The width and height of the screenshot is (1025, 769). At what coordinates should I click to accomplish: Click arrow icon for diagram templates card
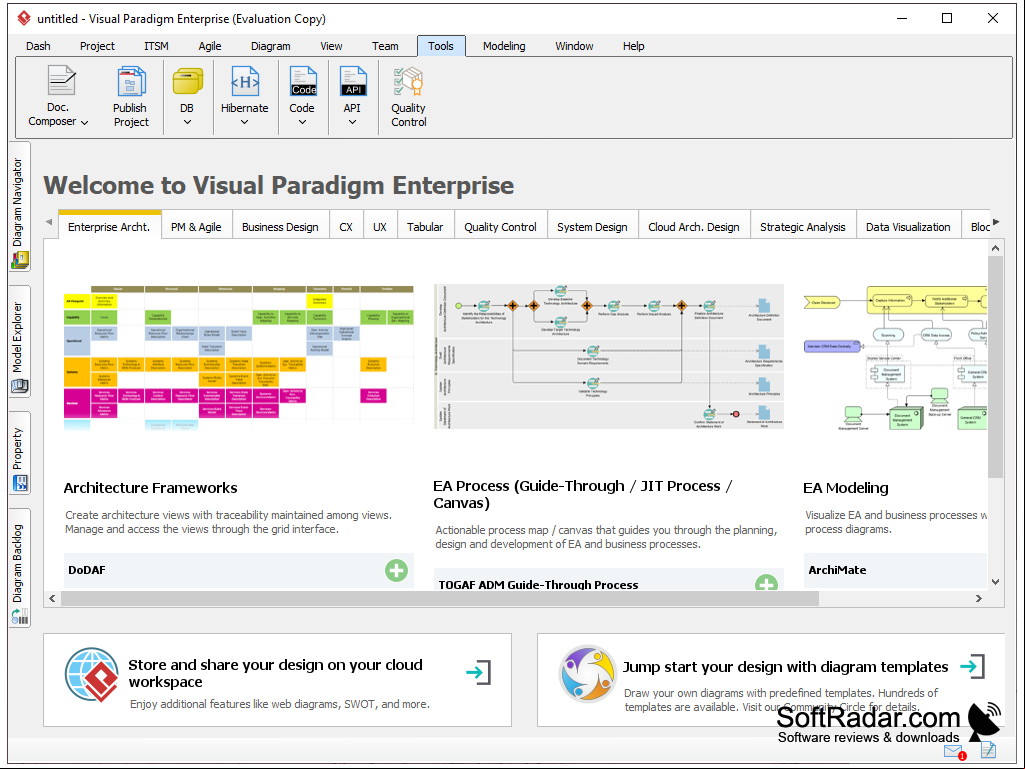coord(972,666)
